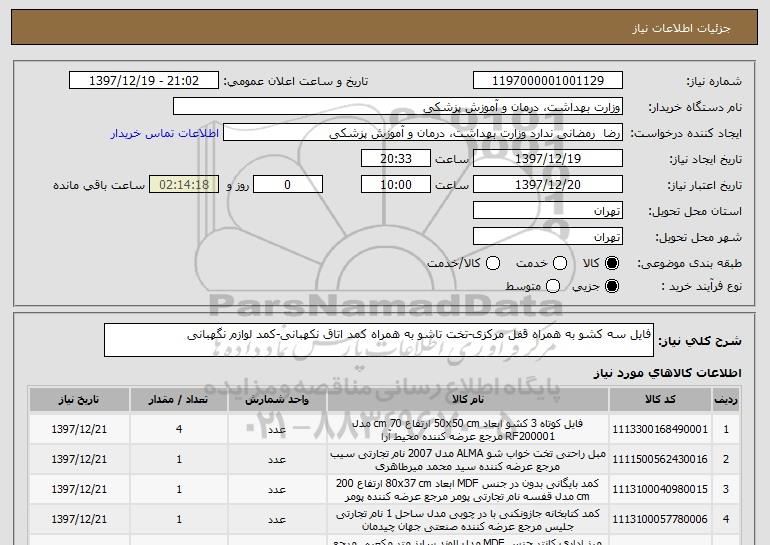Screen dimensions: 770x545
Task: Click need date 1397/12/21 in row 3
Action: pyautogui.click(x=79, y=489)
